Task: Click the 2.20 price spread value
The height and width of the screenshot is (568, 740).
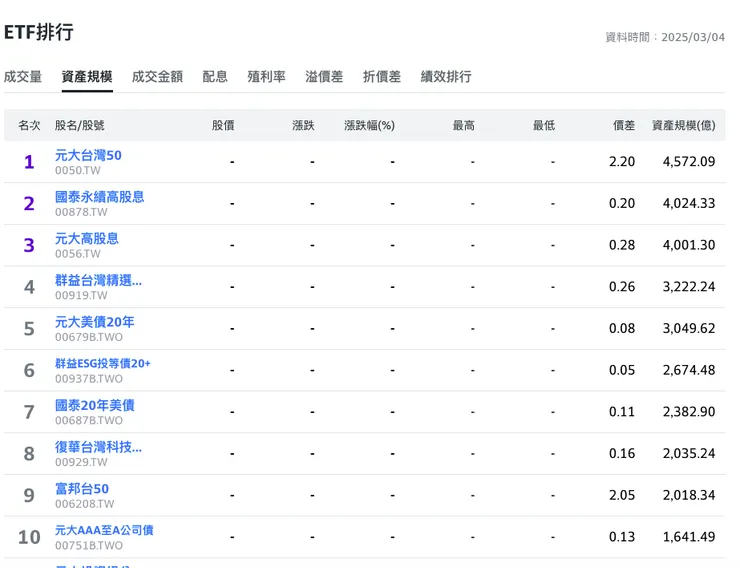Action: pyautogui.click(x=622, y=162)
